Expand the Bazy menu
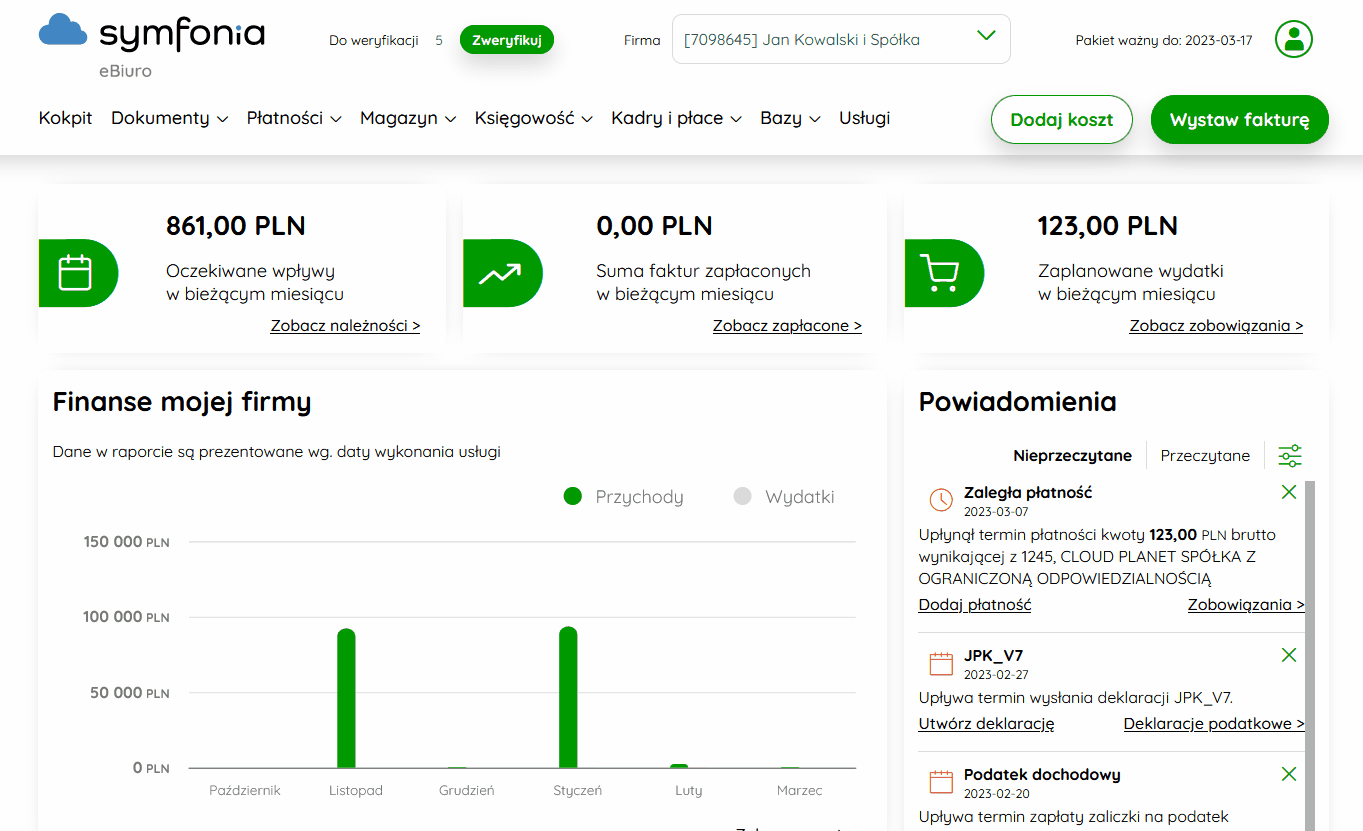Viewport: 1363px width, 831px height. click(x=790, y=118)
